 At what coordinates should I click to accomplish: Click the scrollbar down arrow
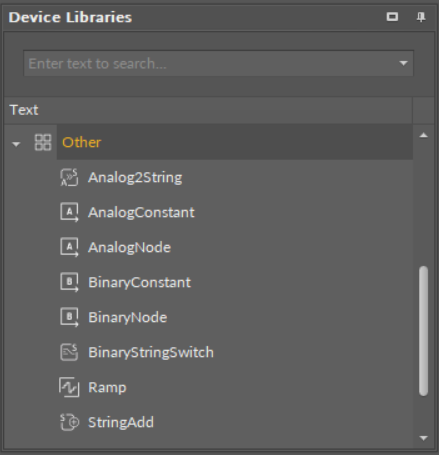tap(423, 438)
